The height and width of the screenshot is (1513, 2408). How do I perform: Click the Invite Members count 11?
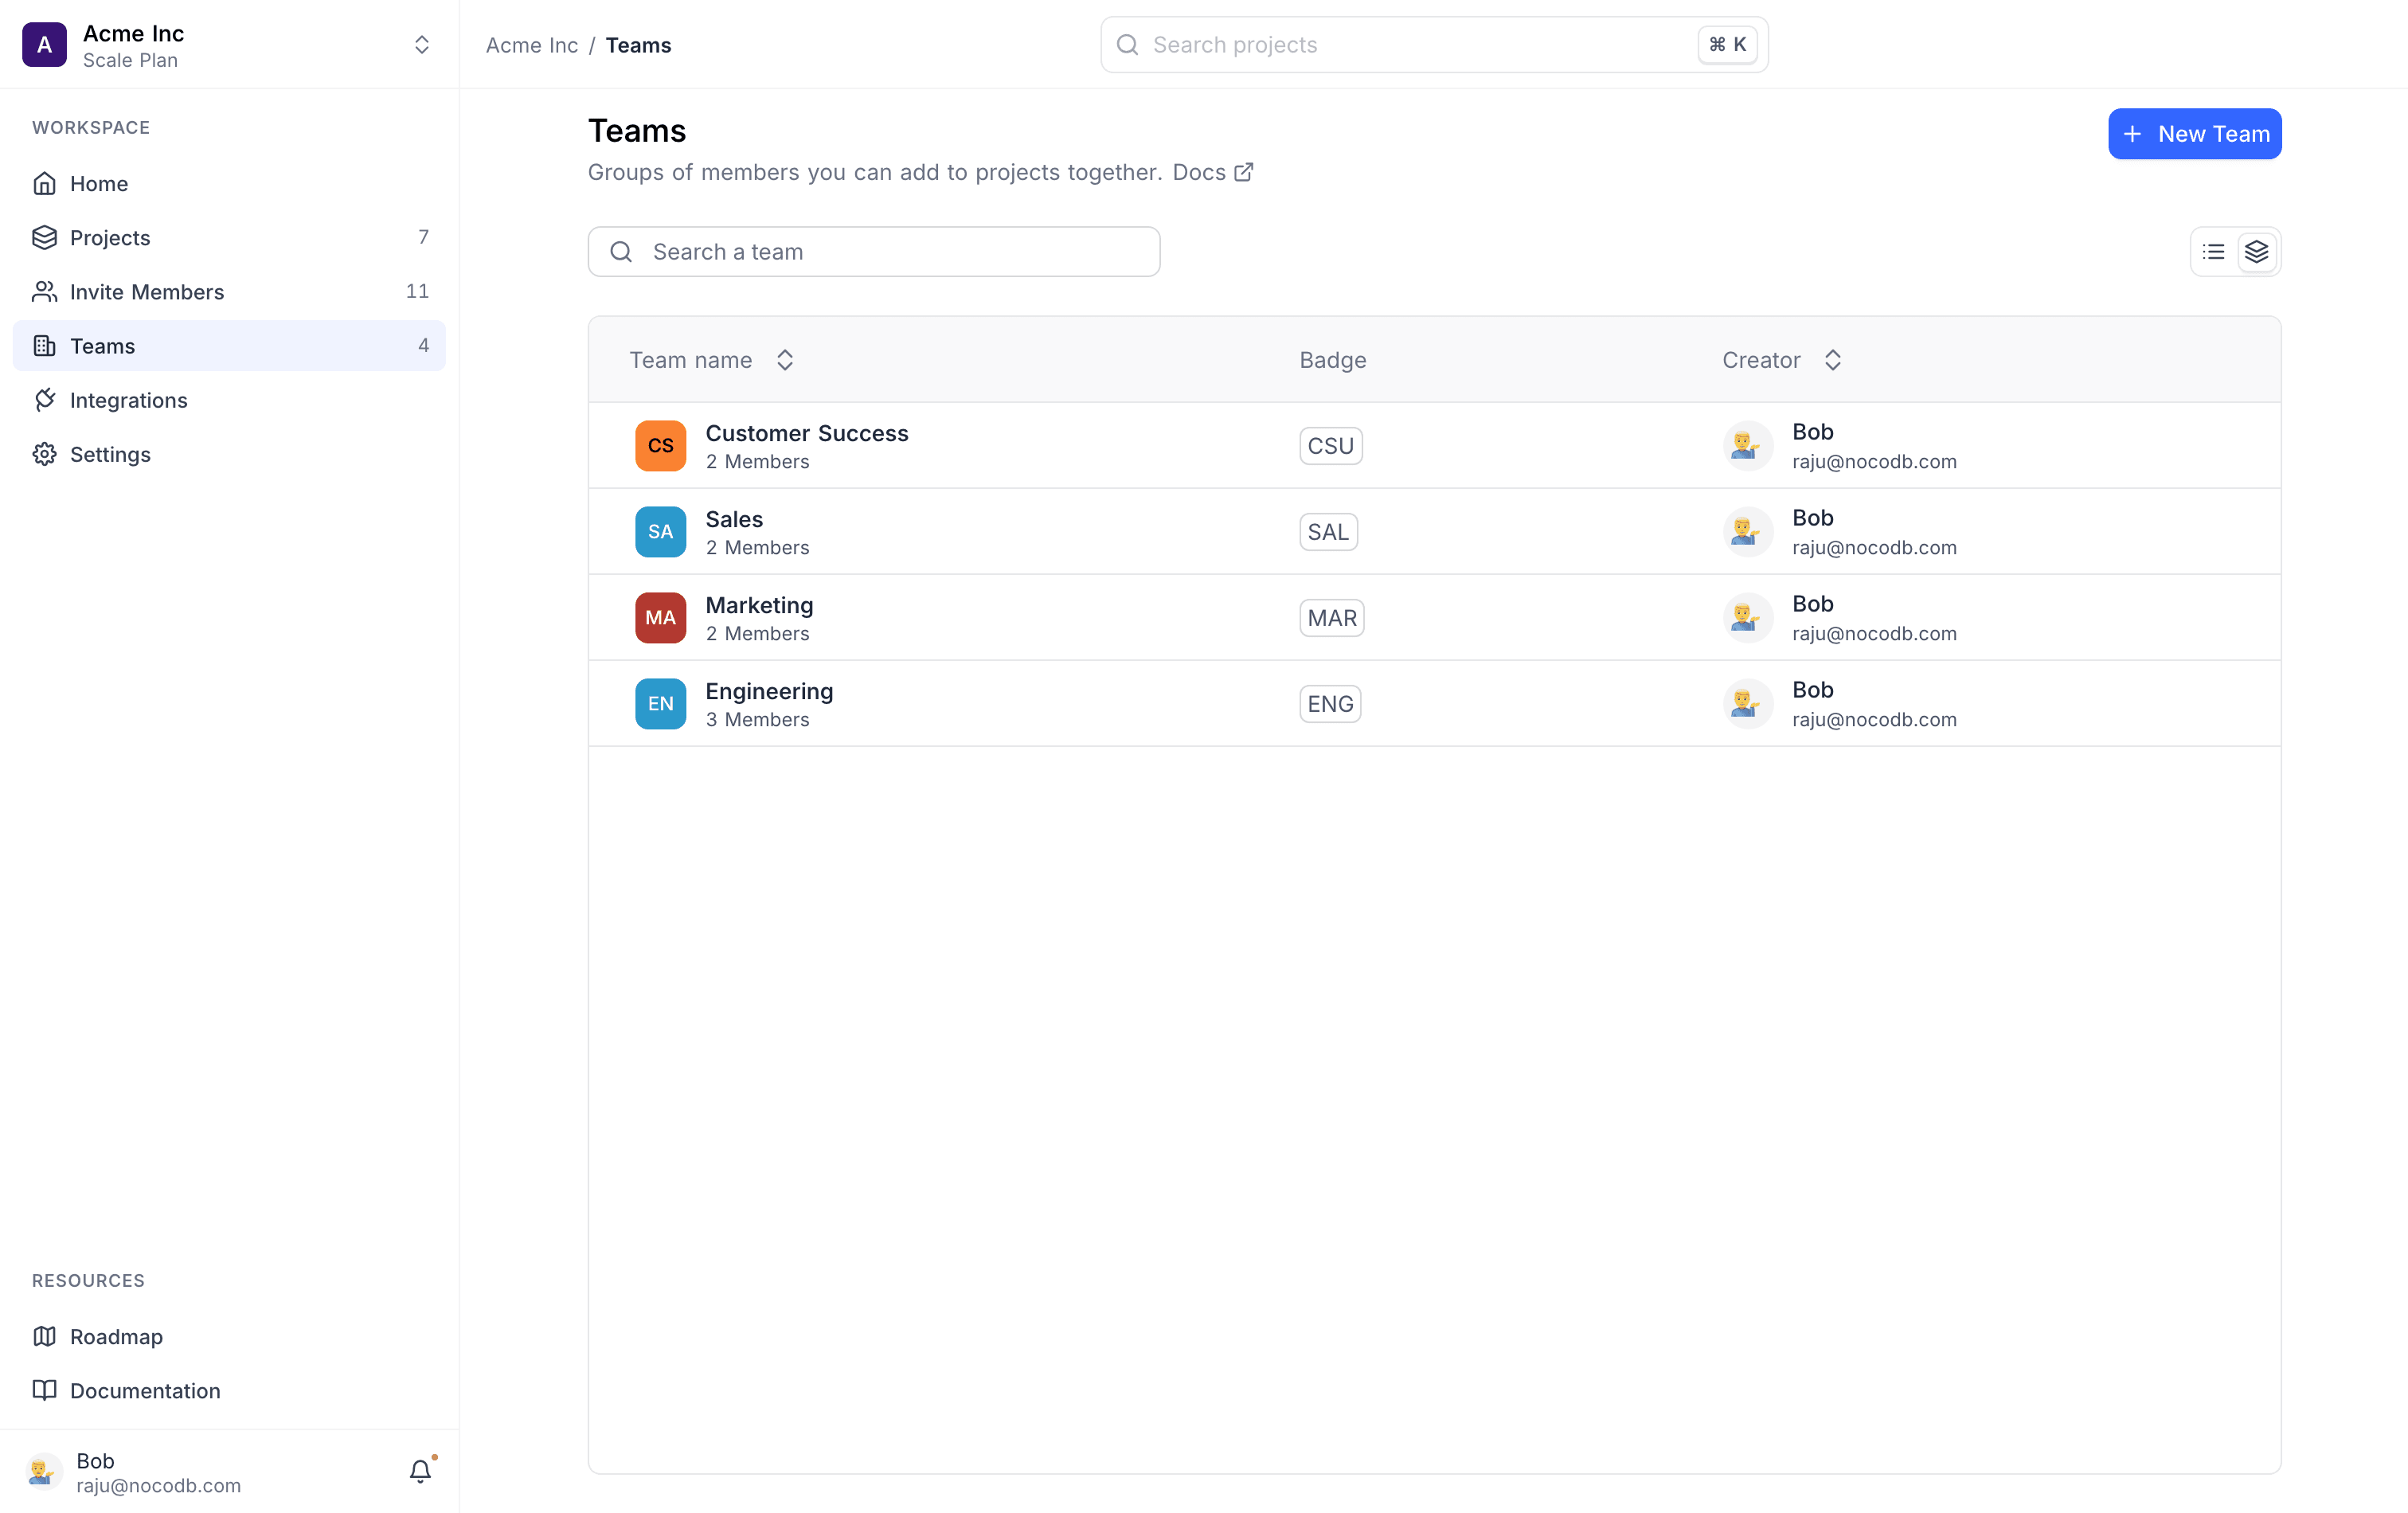pos(417,291)
